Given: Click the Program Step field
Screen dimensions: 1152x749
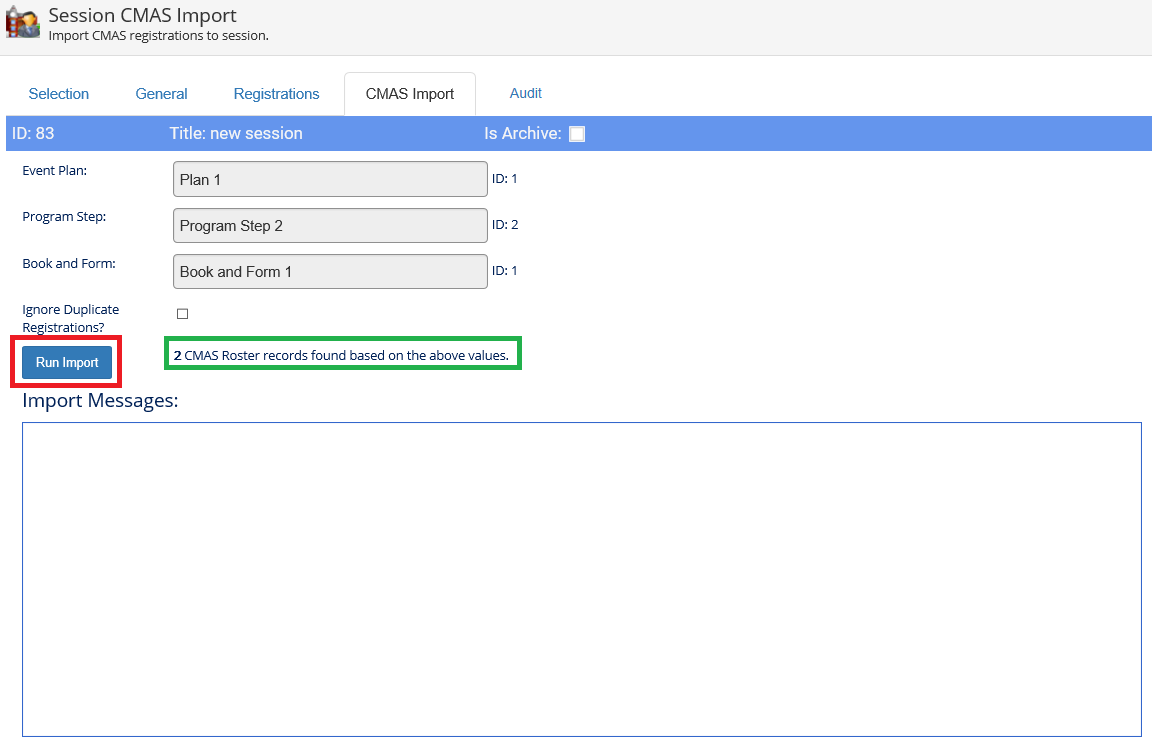Looking at the screenshot, I should click(x=330, y=226).
